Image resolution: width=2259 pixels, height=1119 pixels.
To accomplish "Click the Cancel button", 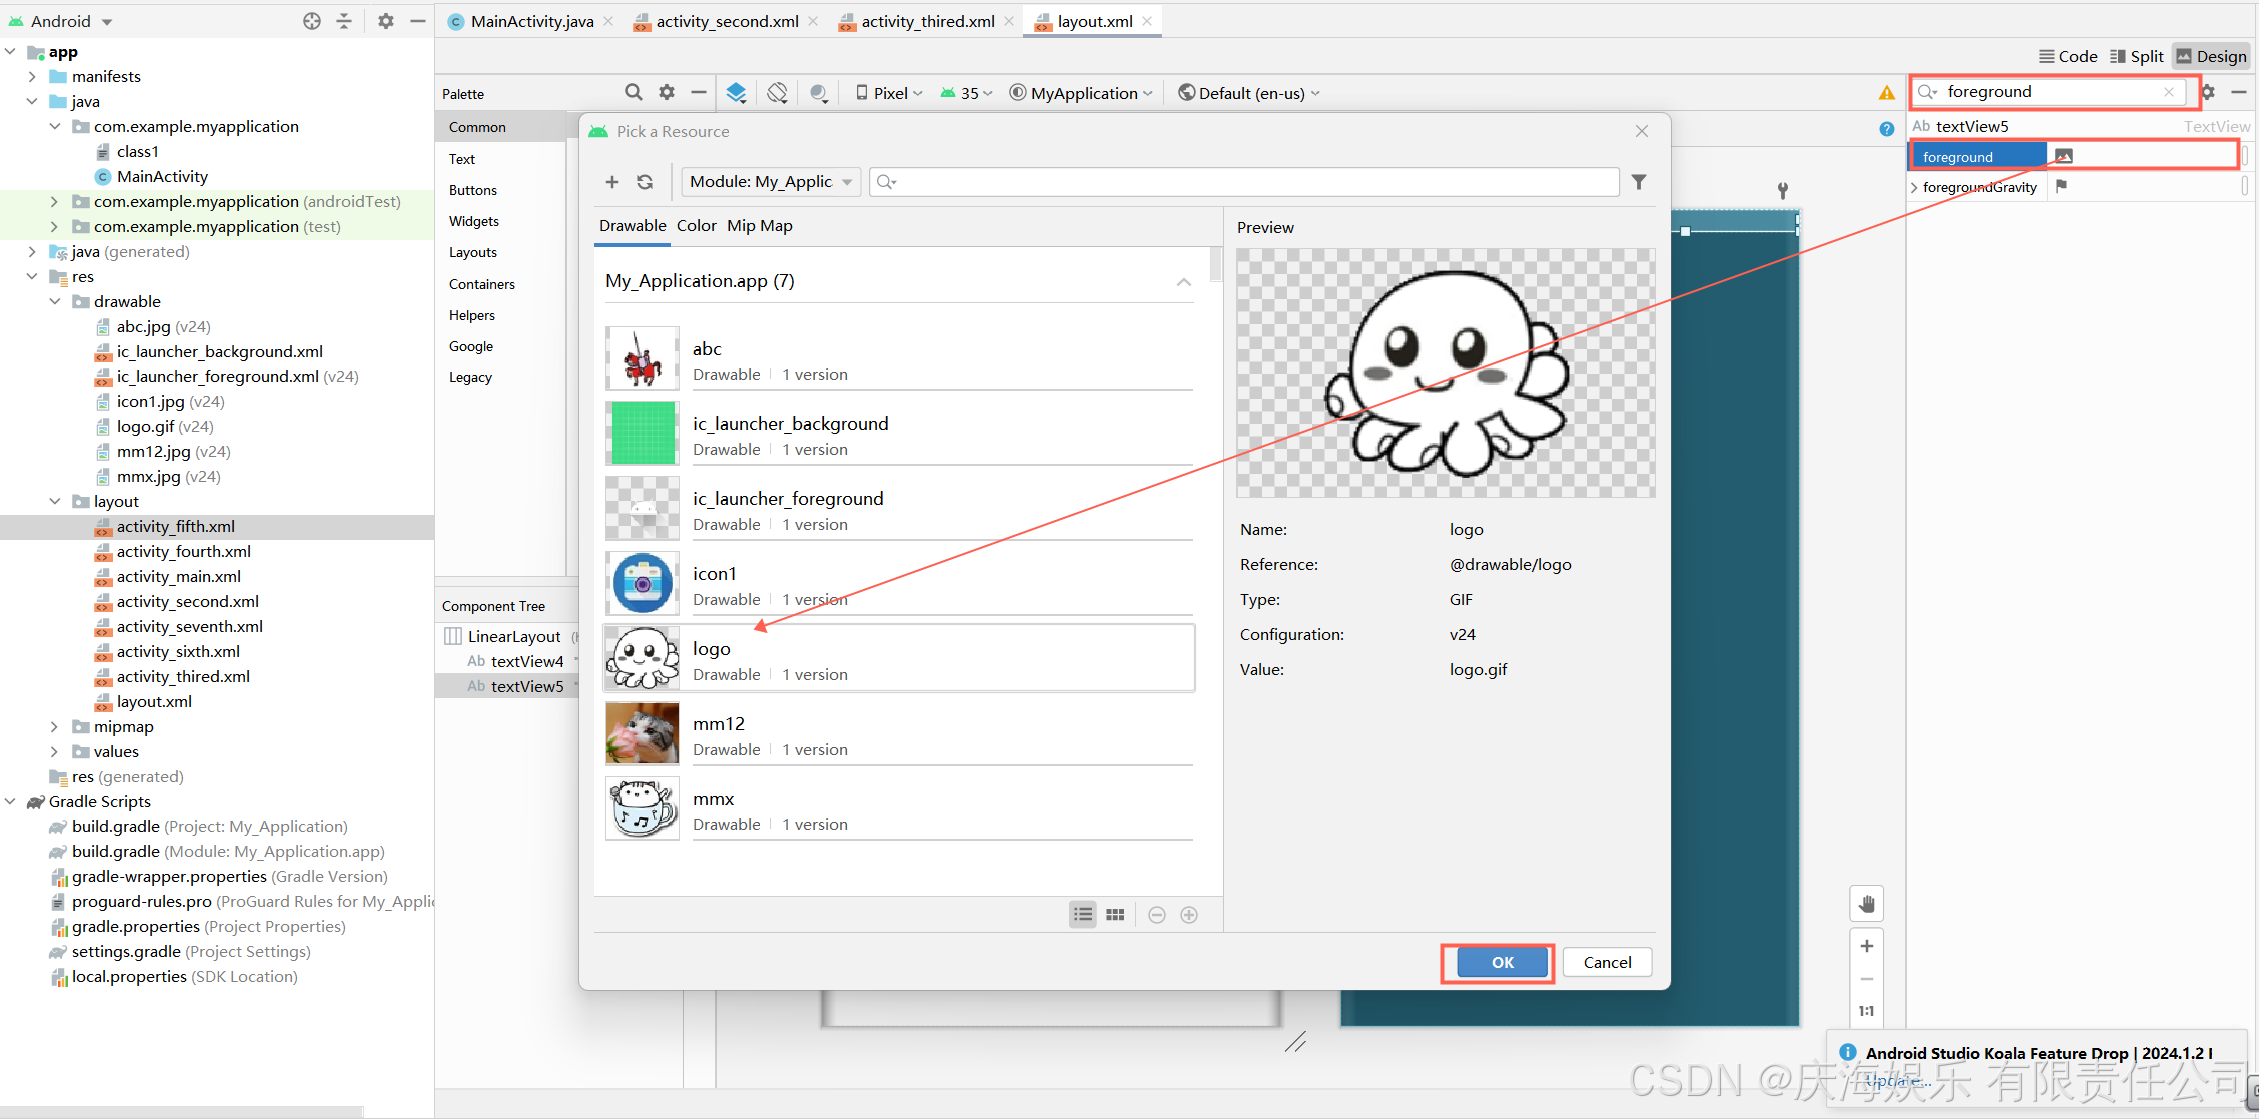I will pos(1607,962).
